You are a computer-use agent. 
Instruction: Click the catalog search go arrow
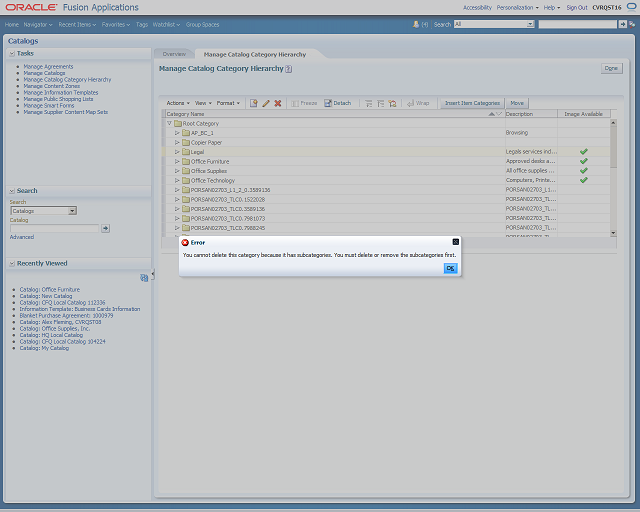coord(106,228)
